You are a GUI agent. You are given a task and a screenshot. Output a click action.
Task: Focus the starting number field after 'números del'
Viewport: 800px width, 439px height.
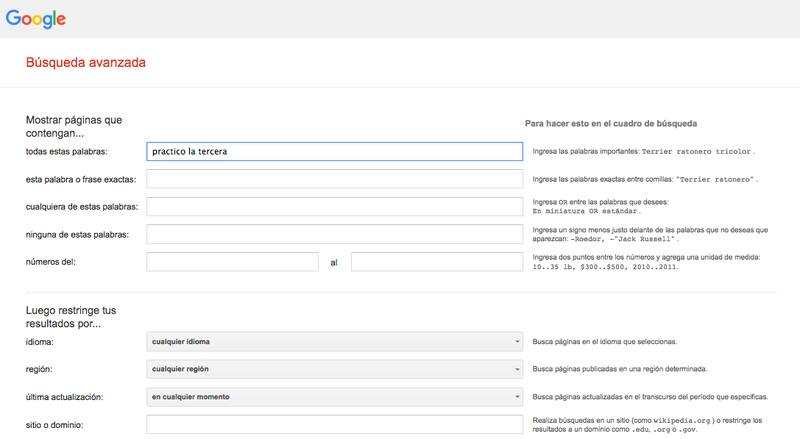coord(232,262)
